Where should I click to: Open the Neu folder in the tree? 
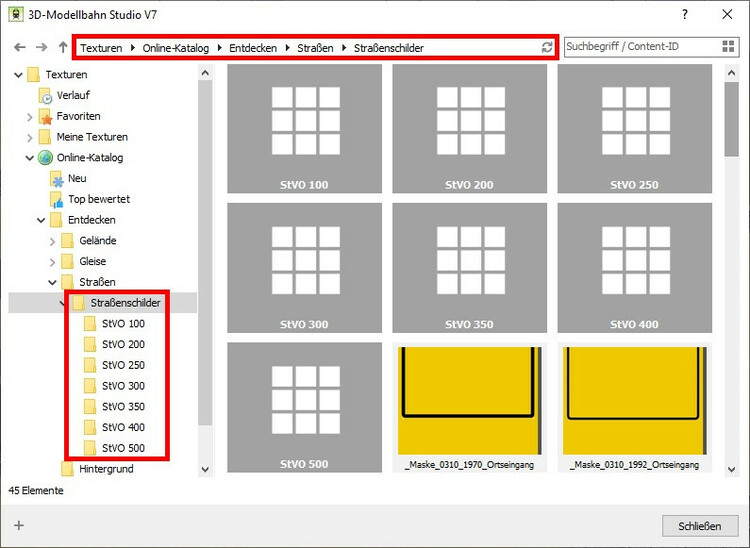[68, 178]
